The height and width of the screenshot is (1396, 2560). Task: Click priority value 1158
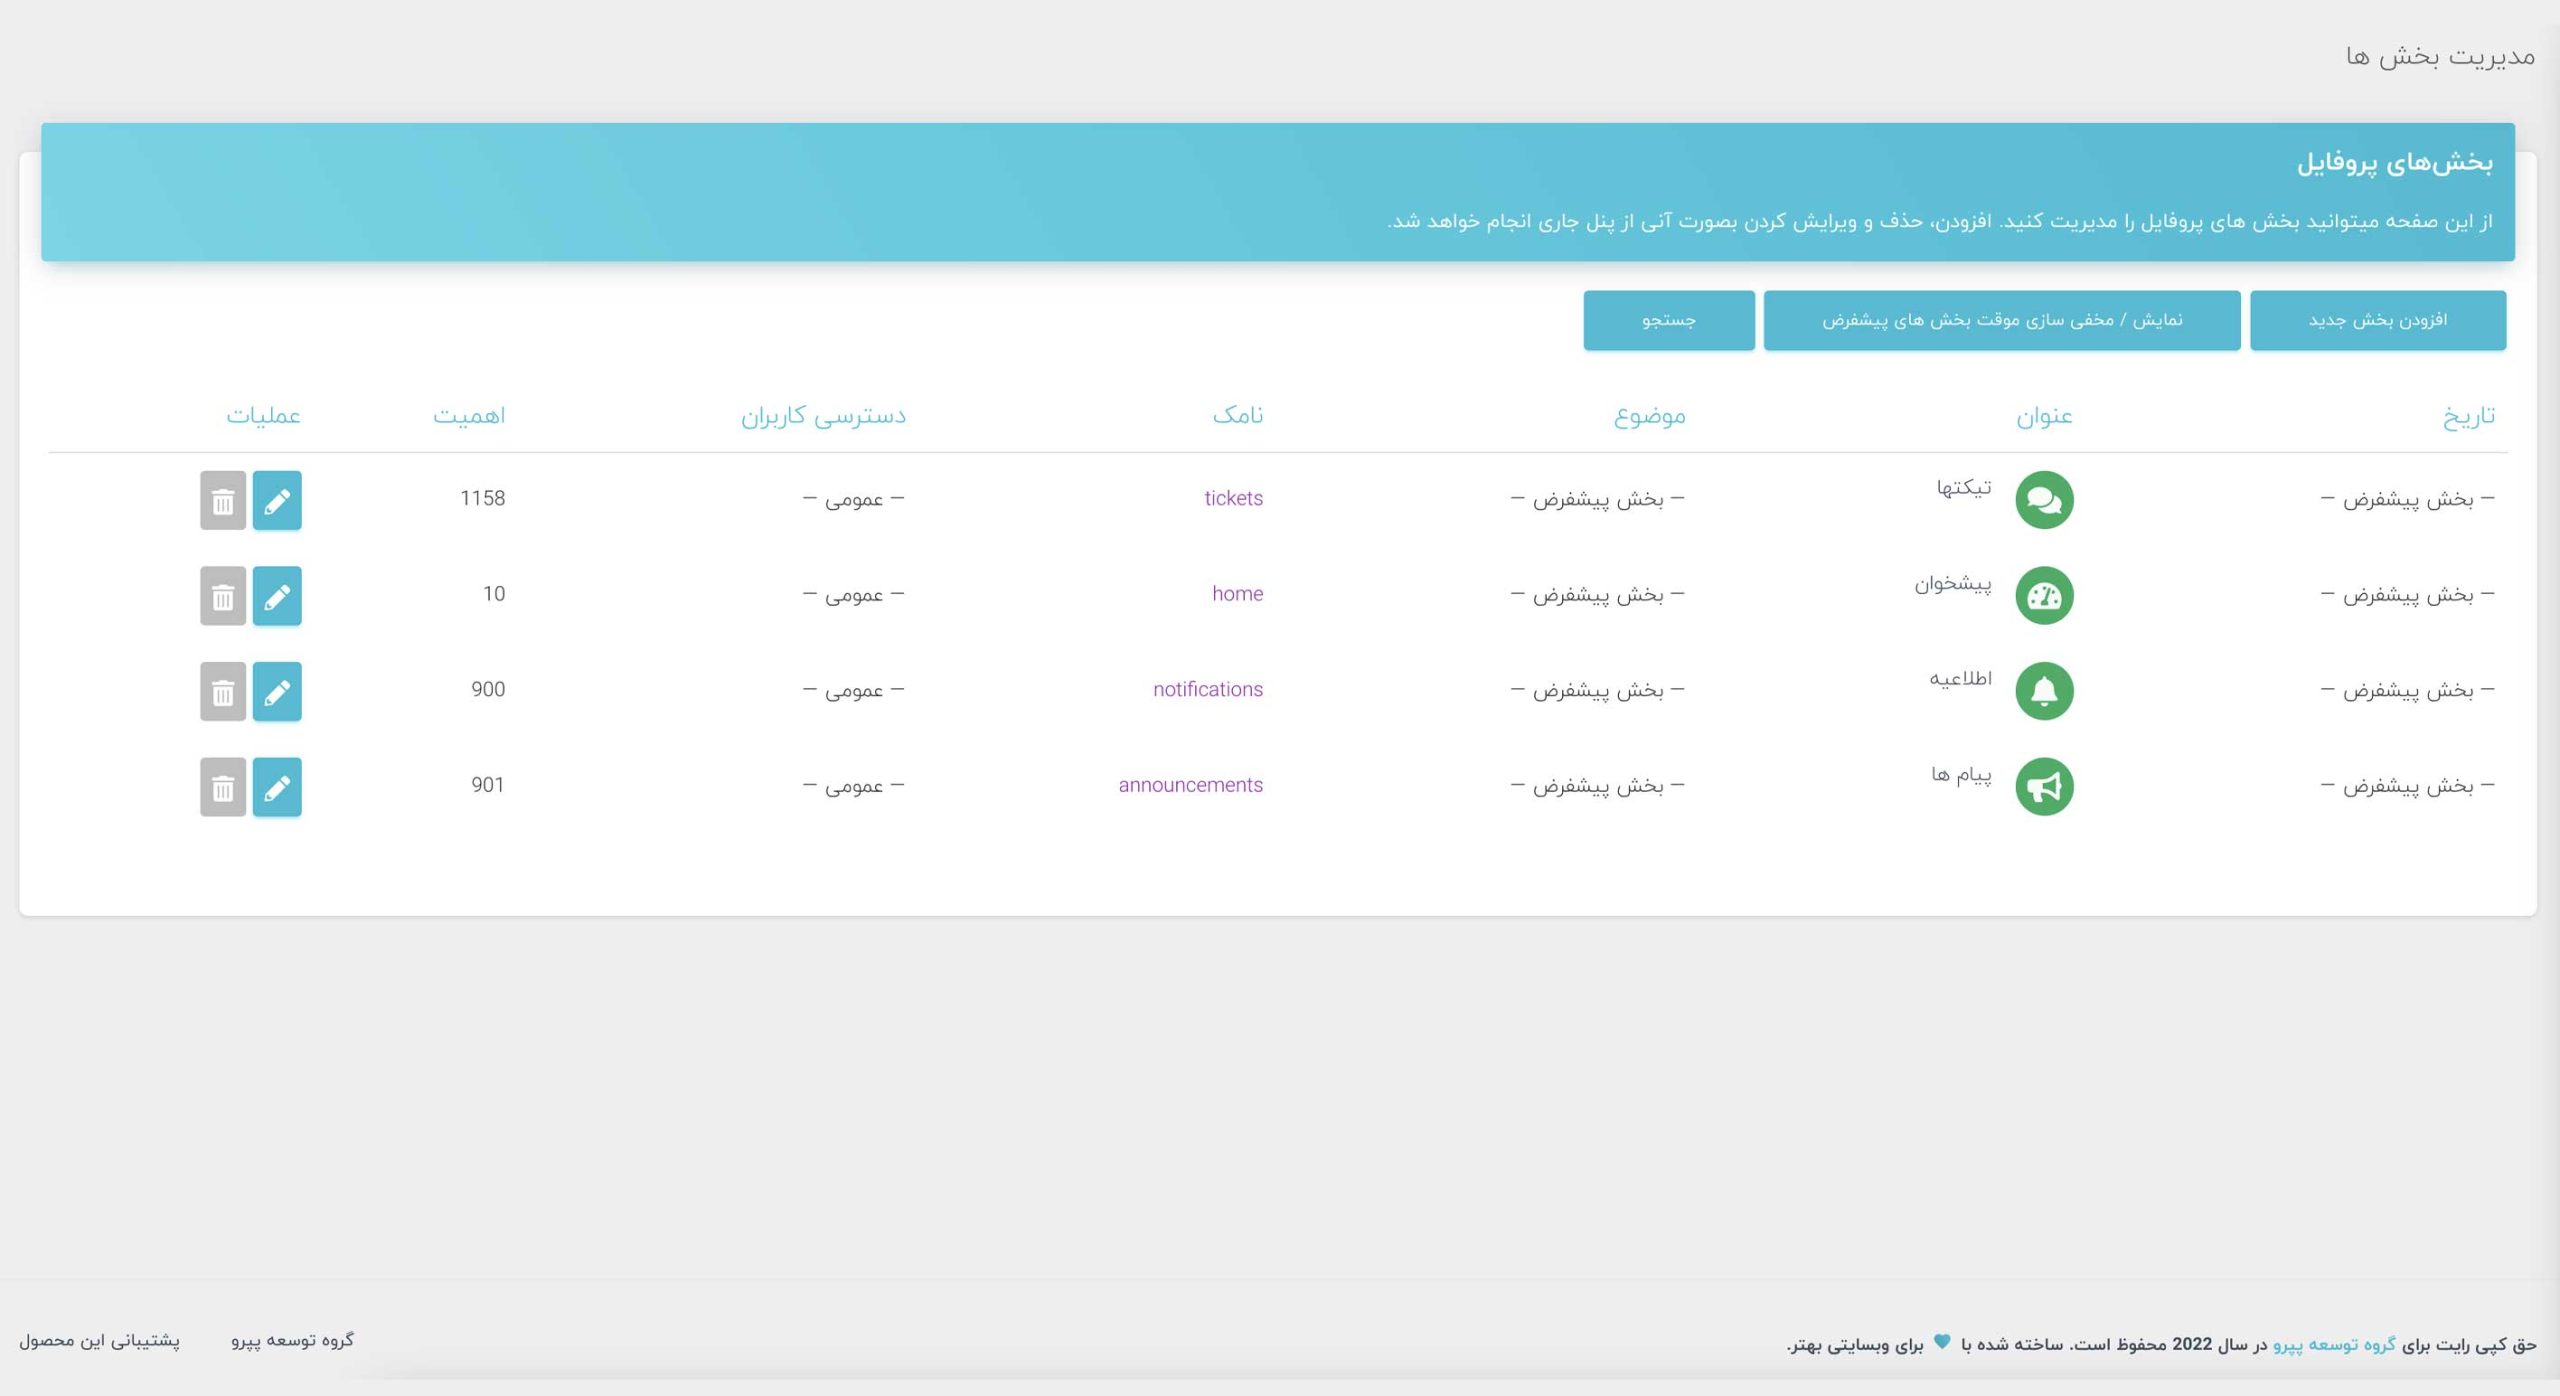tap(482, 498)
